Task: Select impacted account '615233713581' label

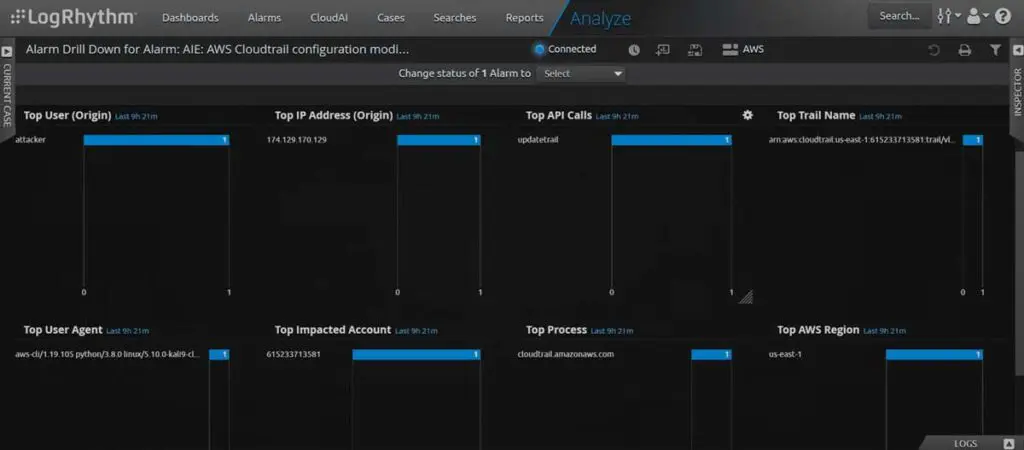Action: [293, 354]
